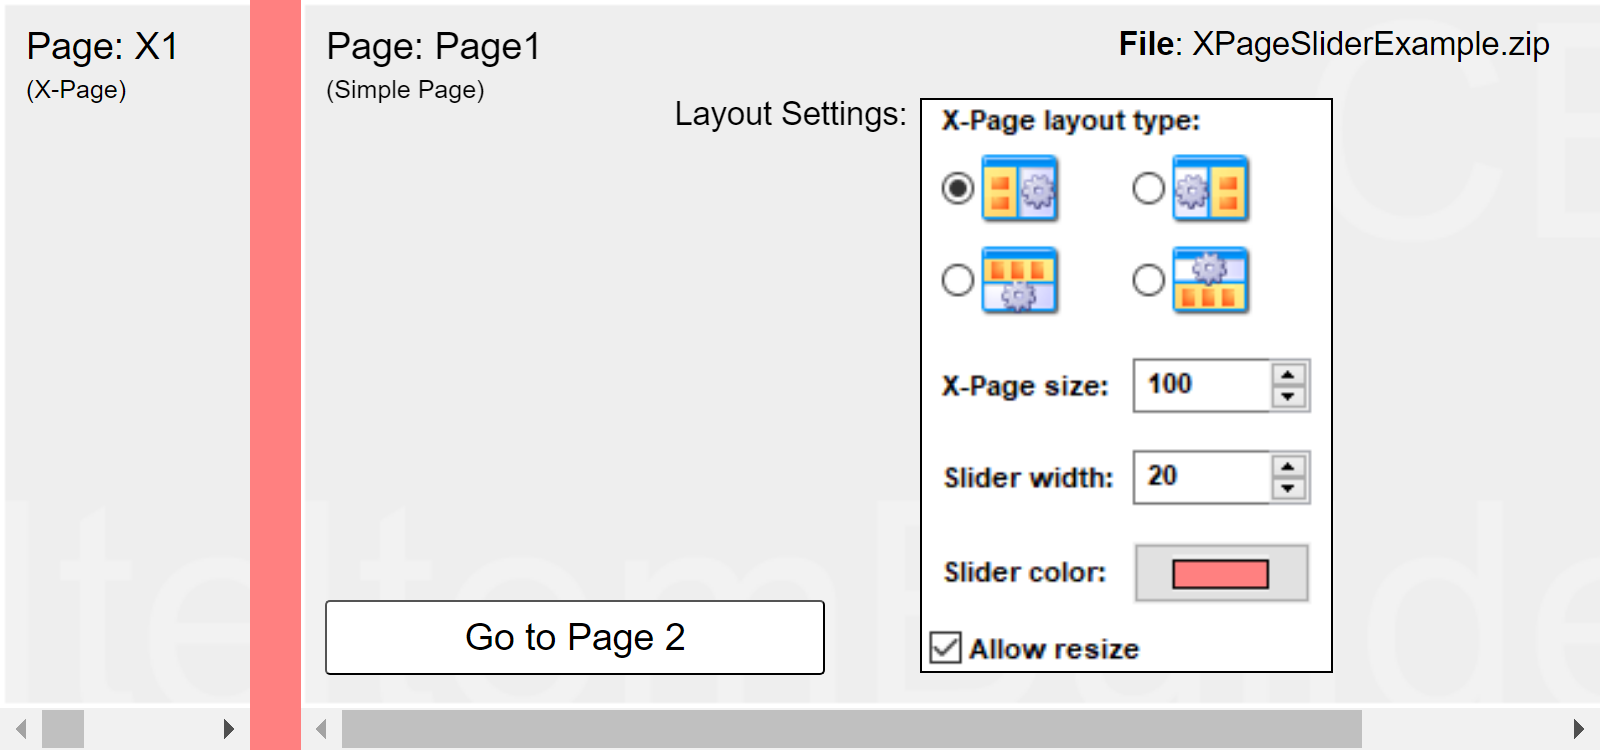Open the Slider color picker swatch
The image size is (1600, 750).
coord(1221,573)
